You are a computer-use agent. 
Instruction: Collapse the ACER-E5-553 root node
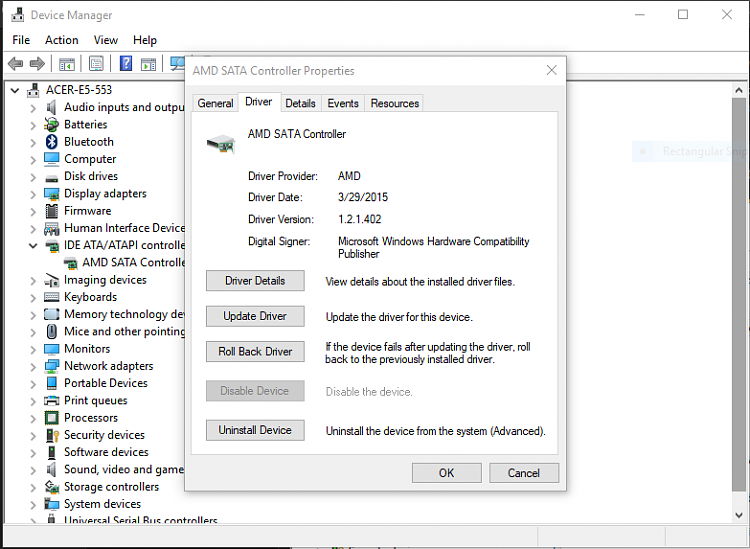click(15, 90)
